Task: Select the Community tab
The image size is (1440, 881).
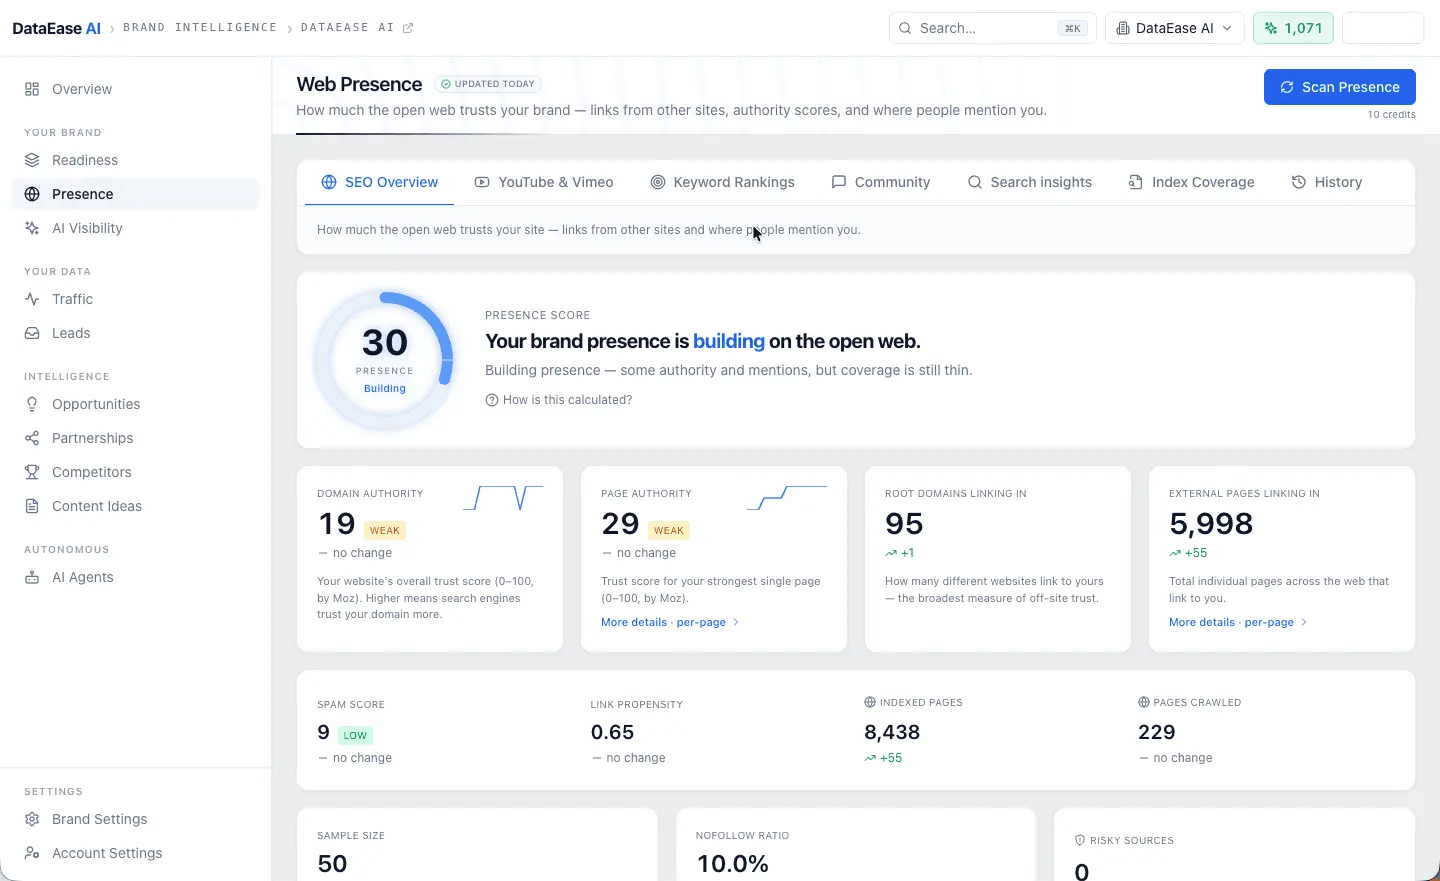Action: [x=881, y=182]
